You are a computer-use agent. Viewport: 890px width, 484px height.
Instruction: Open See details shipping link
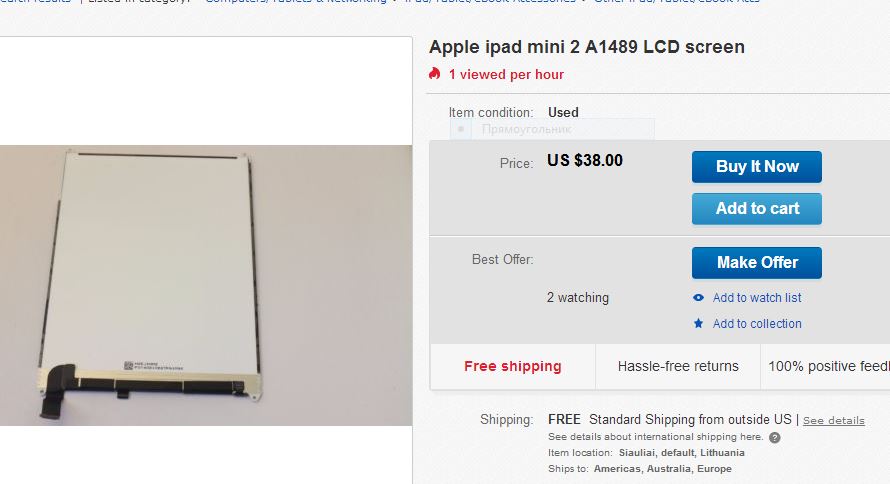833,420
